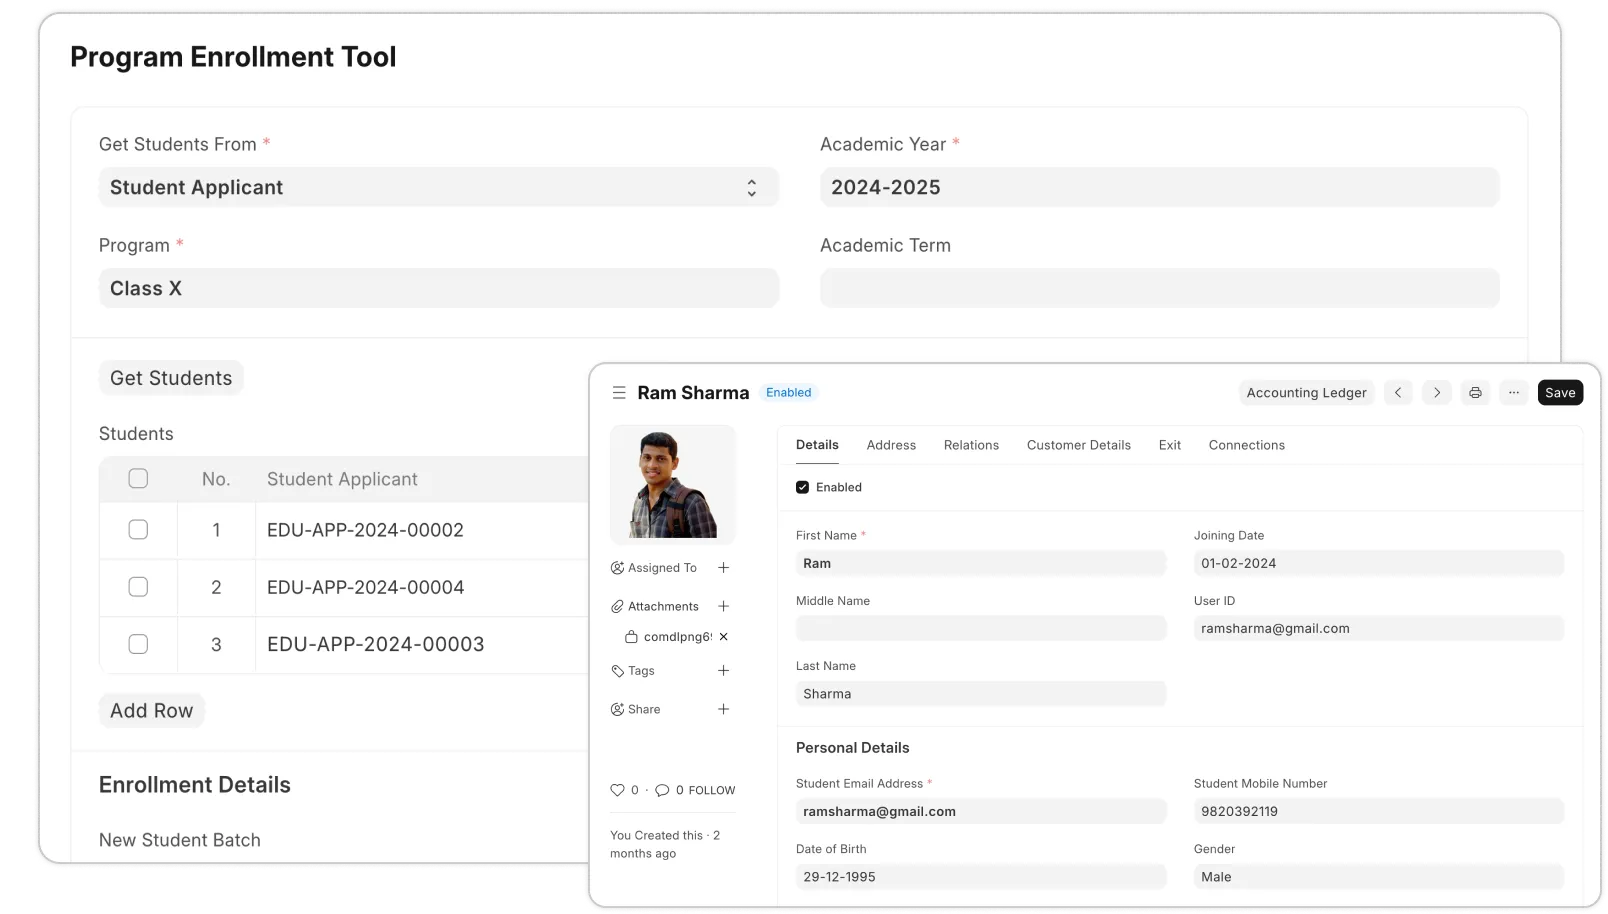The image size is (1608, 914).
Task: Add assignee with Assigned To plus icon
Action: tap(723, 568)
